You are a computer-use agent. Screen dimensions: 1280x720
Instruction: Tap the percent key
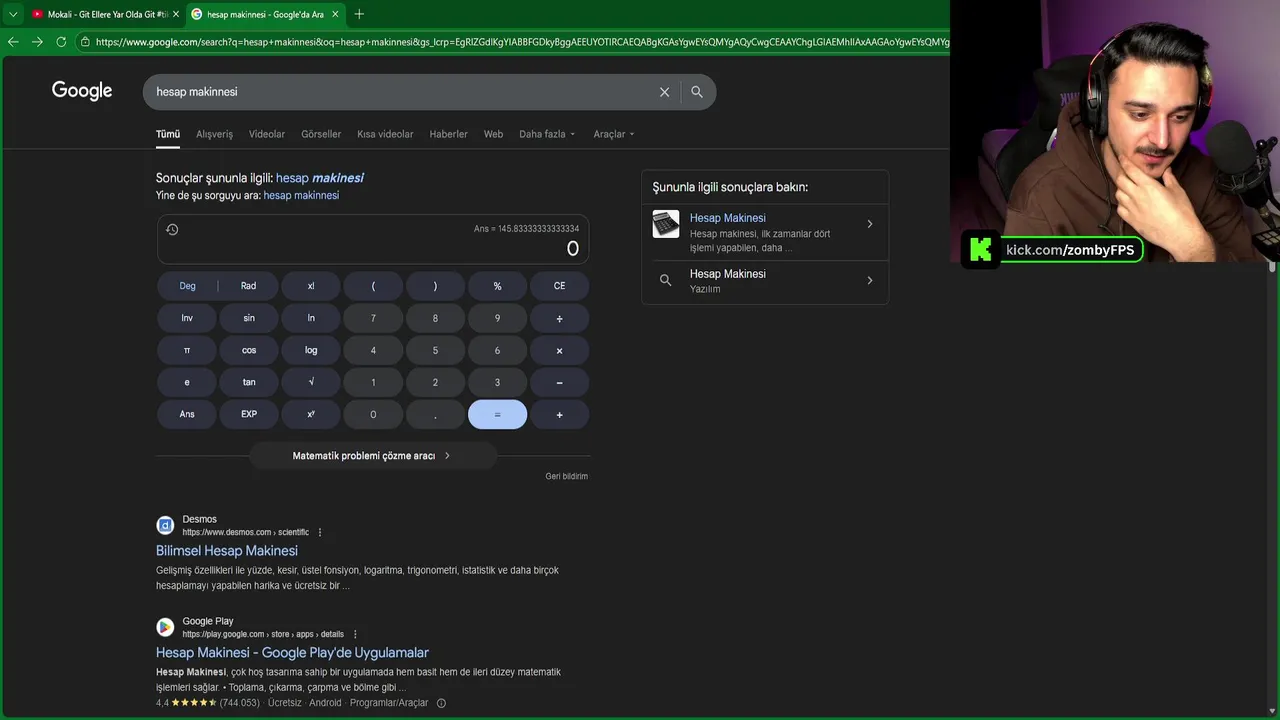tap(497, 286)
